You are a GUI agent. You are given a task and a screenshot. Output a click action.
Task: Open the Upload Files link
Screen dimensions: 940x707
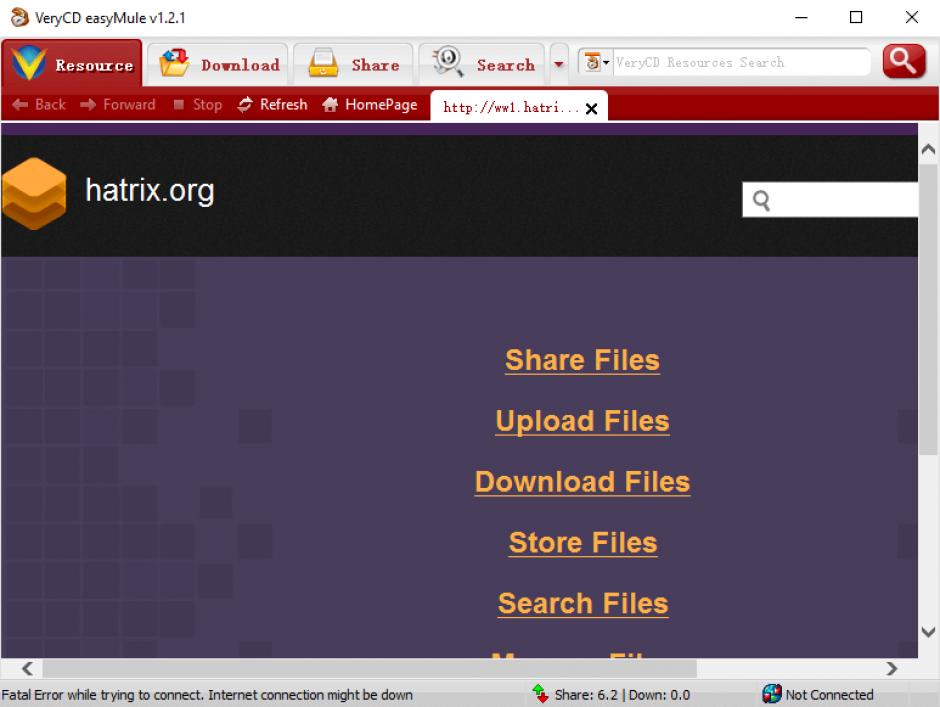[582, 421]
